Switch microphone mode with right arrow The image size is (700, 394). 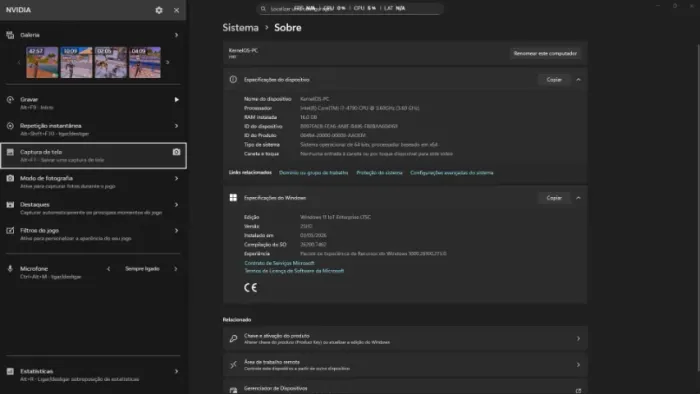coord(176,269)
